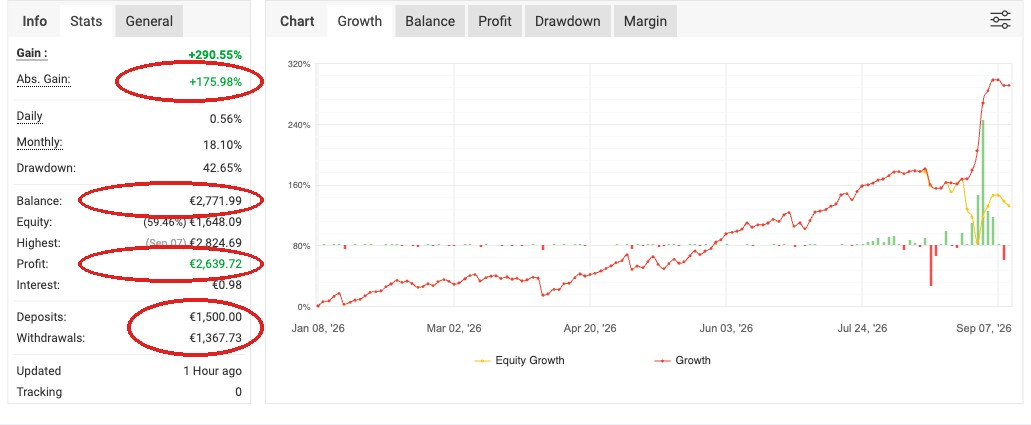Screen dimensions: 1031x425
Task: Click the Jun 03, '26 axis date
Action: tap(726, 328)
